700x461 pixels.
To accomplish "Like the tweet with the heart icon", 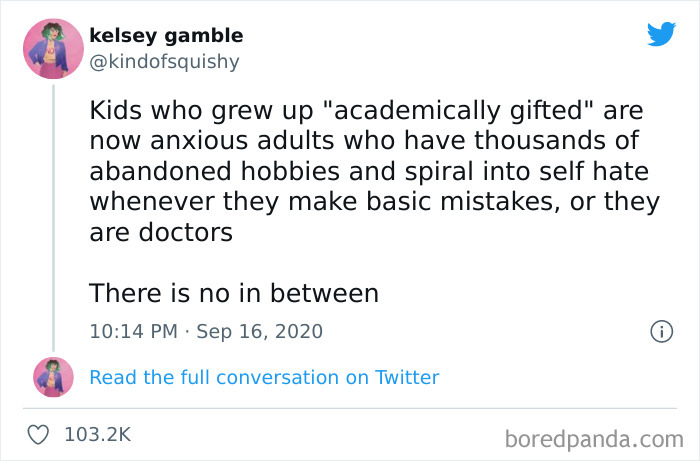I will pos(40,435).
